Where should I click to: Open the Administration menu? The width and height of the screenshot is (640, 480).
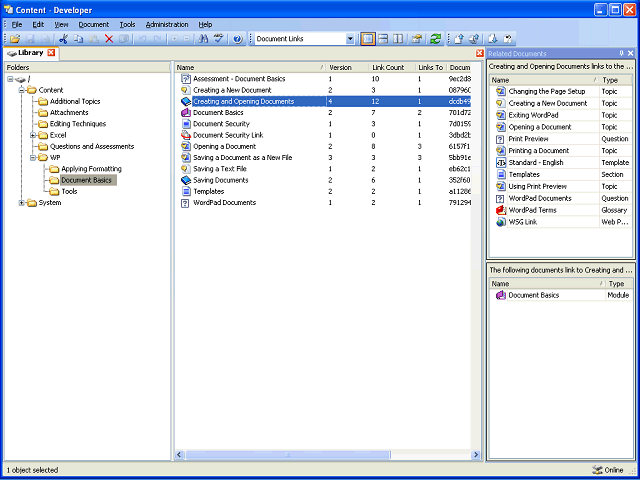(167, 24)
